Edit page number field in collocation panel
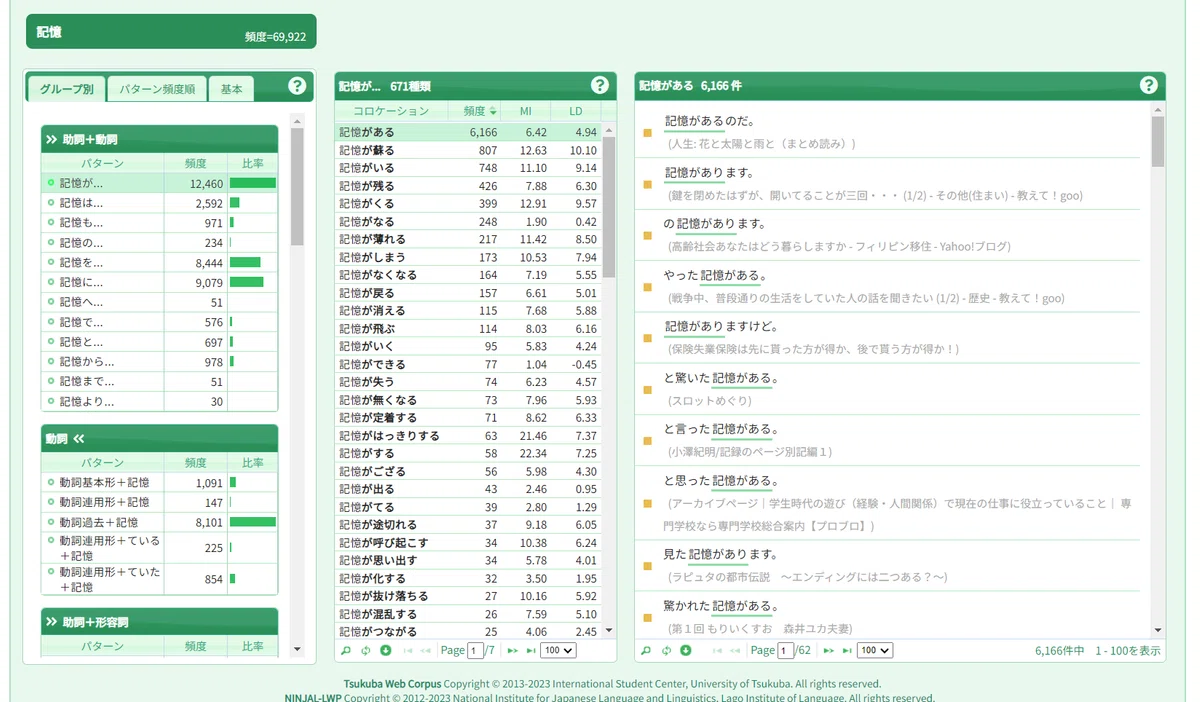 point(476,650)
